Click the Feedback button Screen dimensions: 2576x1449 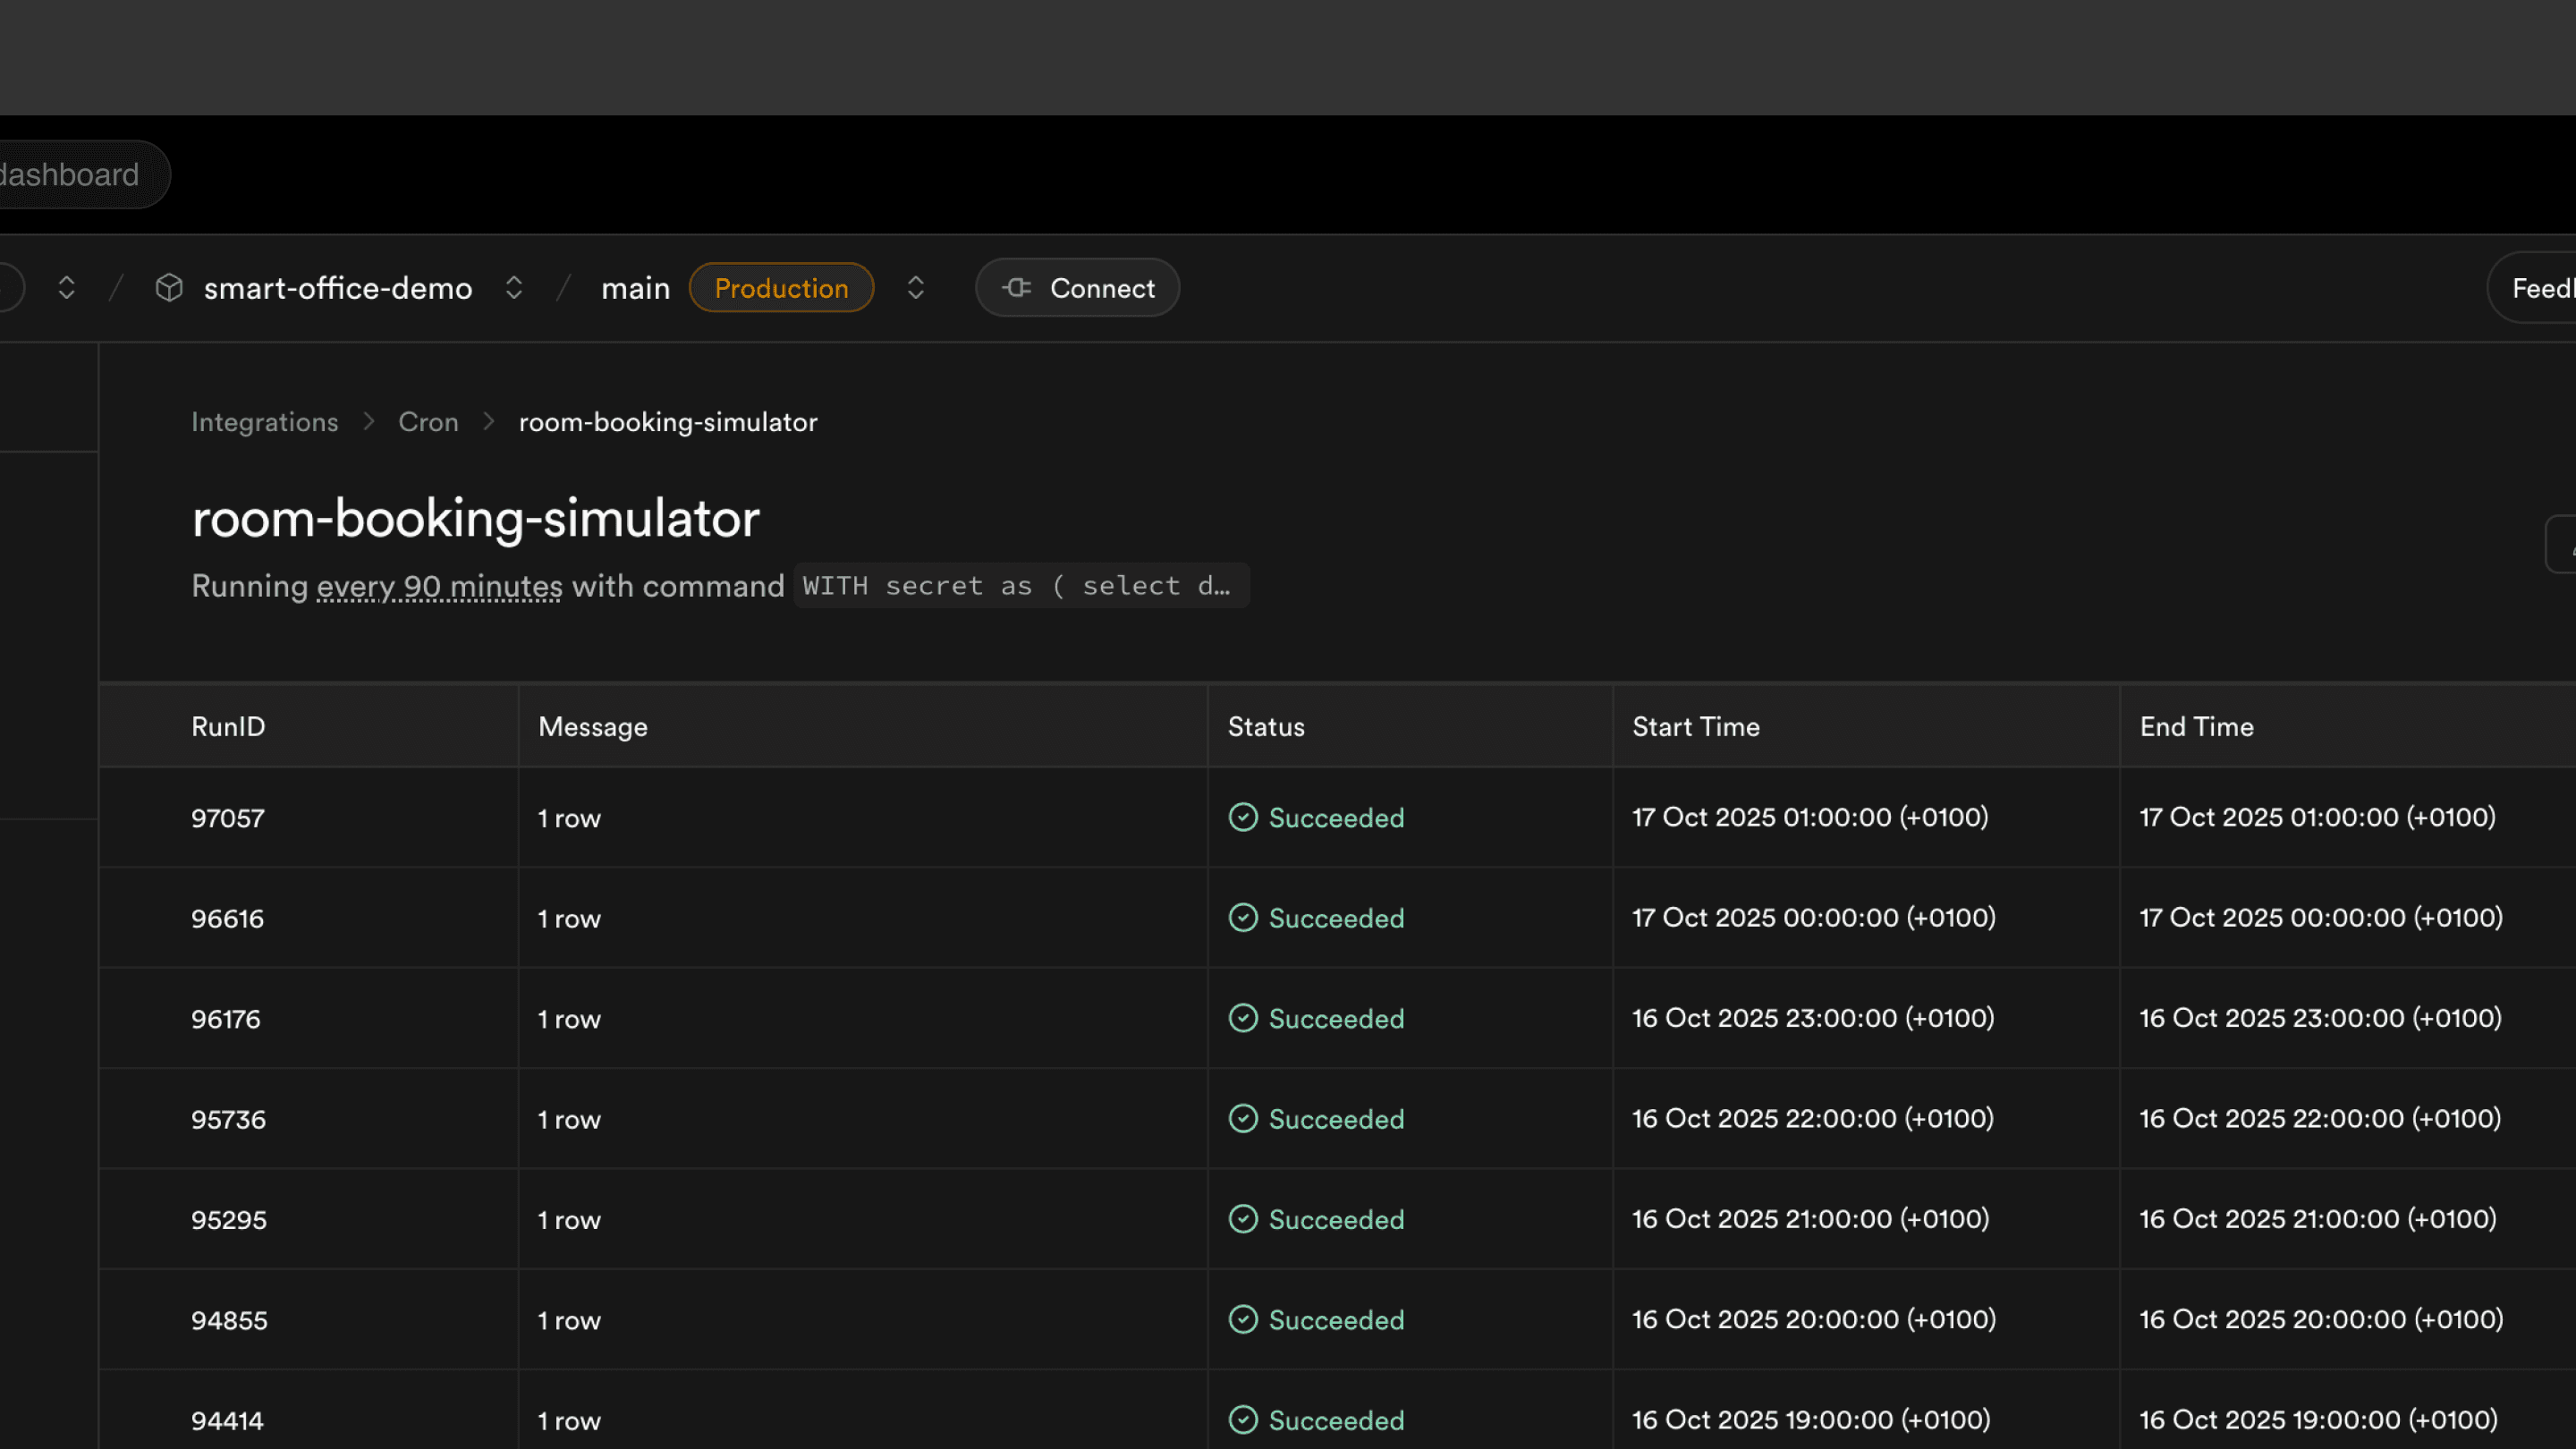2540,288
